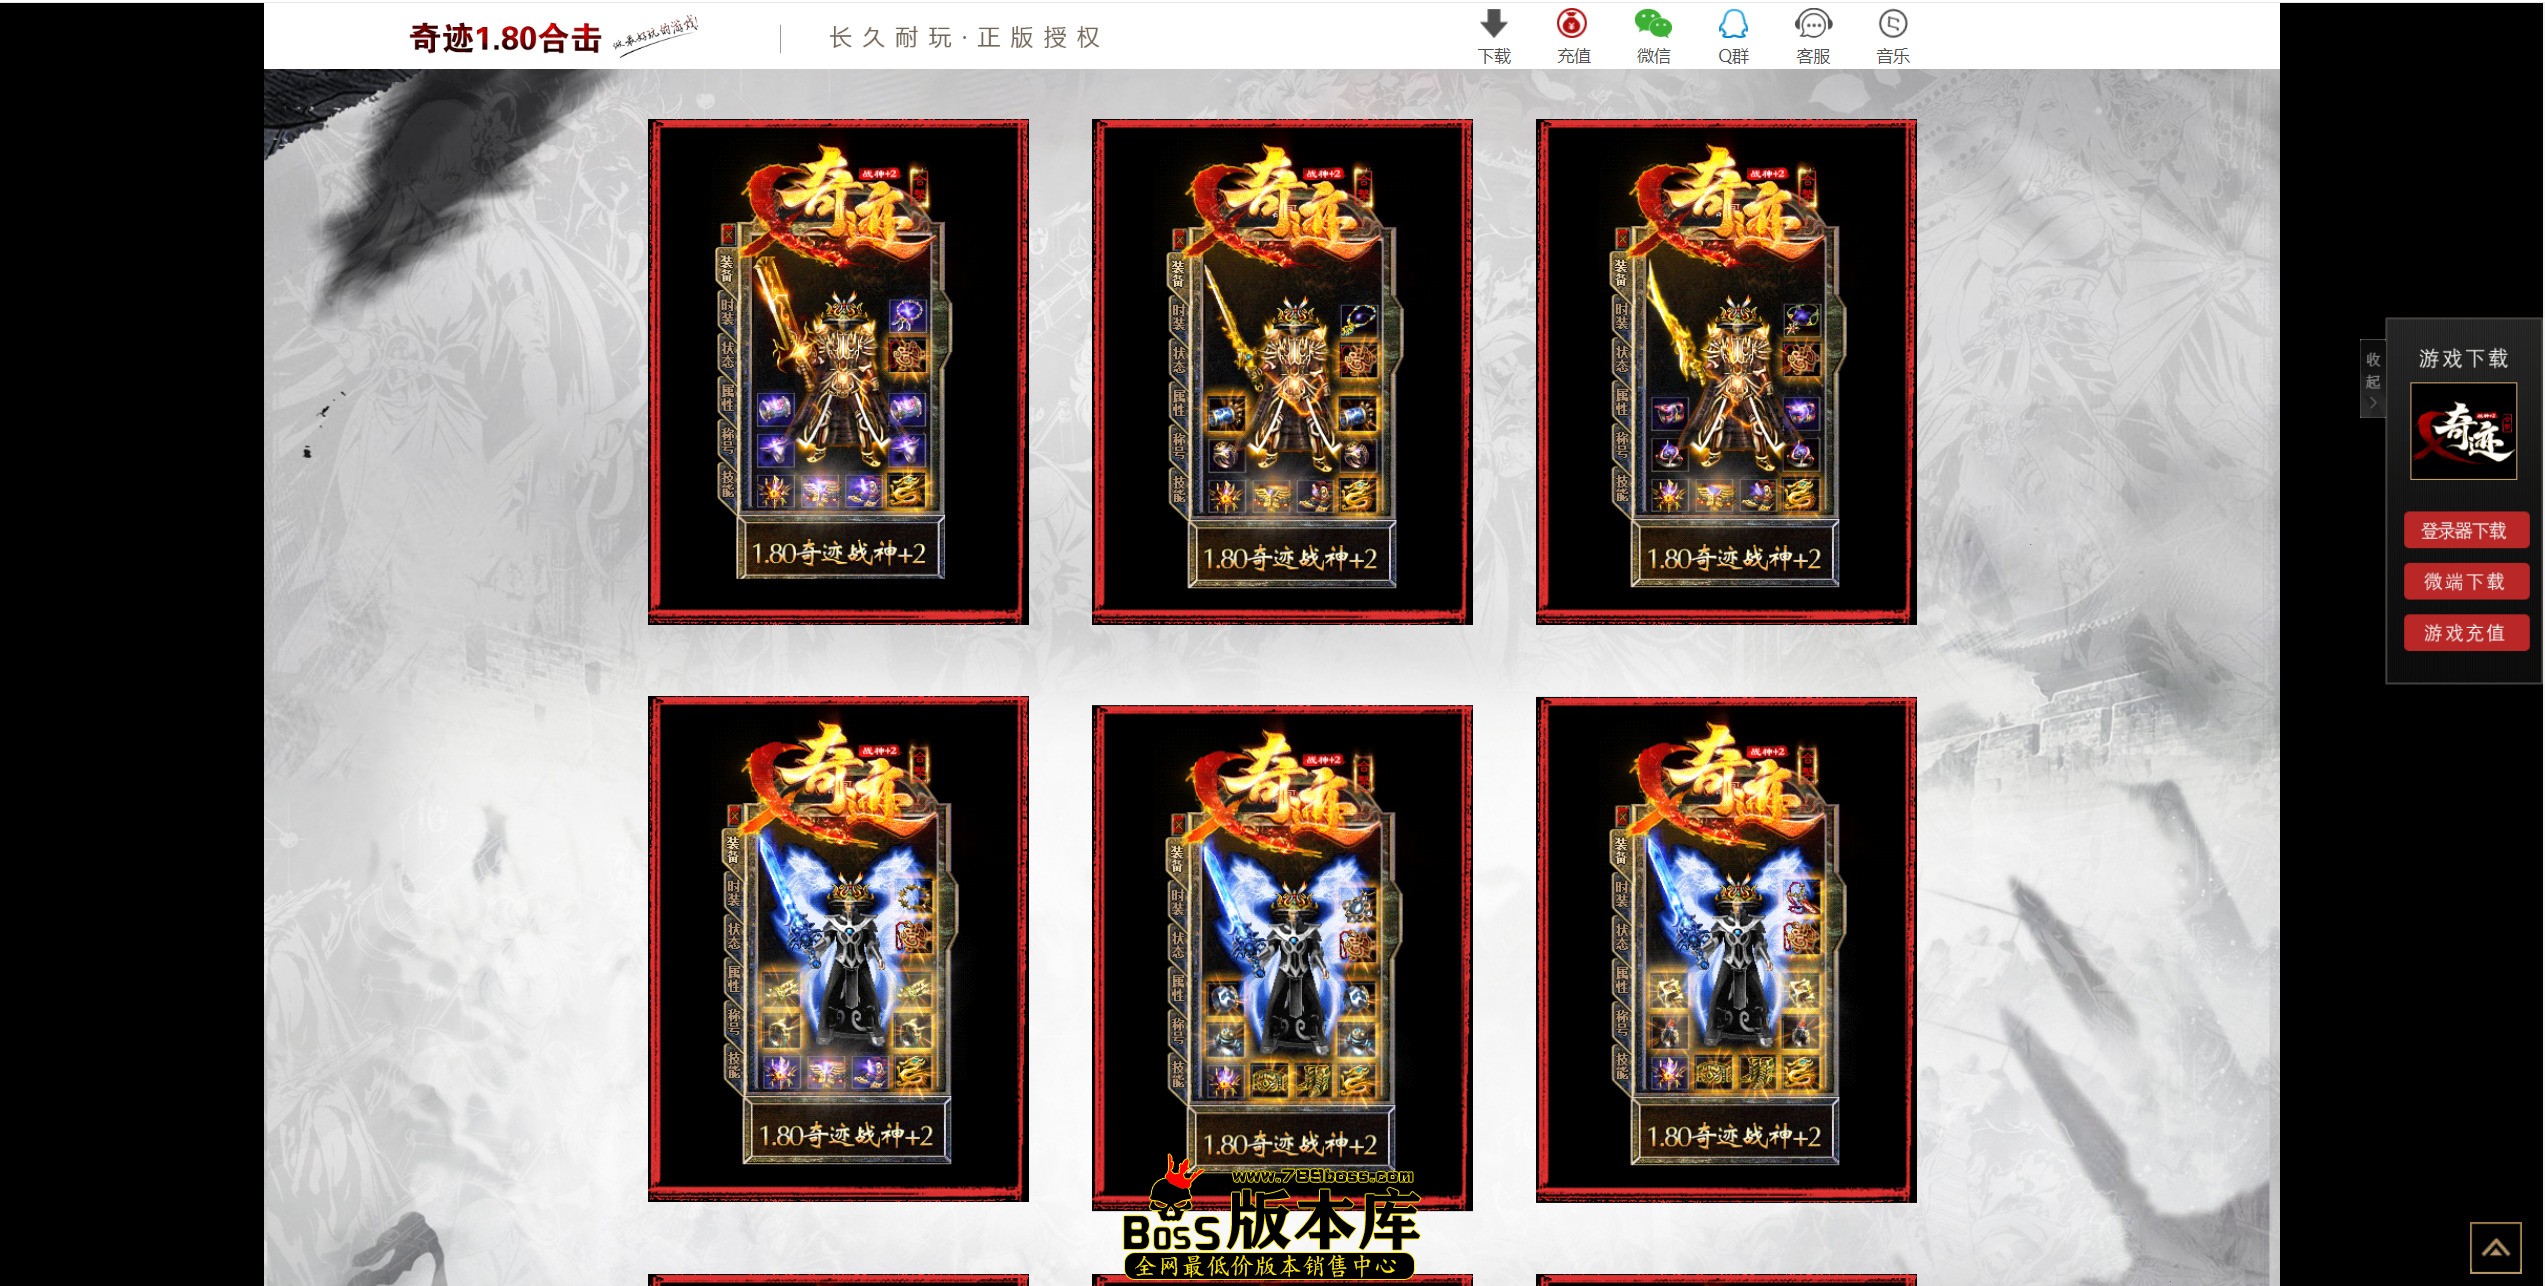
Task: Click the back-to-top arrow icon
Action: coord(2495,1247)
